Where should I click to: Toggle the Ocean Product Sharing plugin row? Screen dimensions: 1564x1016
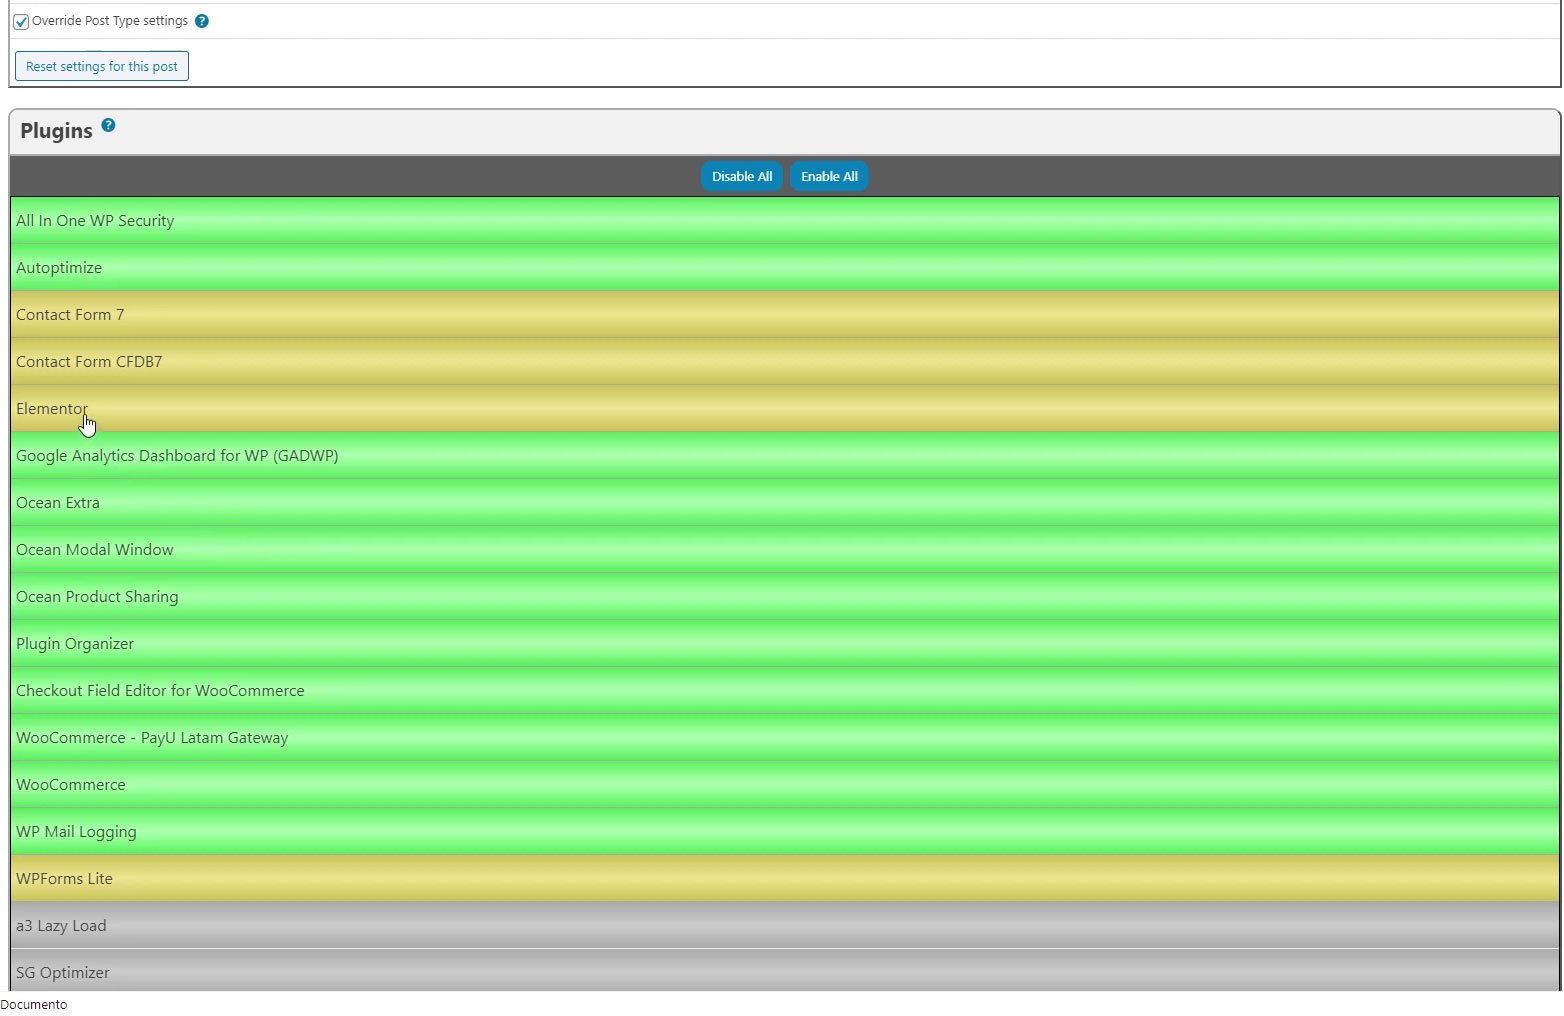pos(785,596)
